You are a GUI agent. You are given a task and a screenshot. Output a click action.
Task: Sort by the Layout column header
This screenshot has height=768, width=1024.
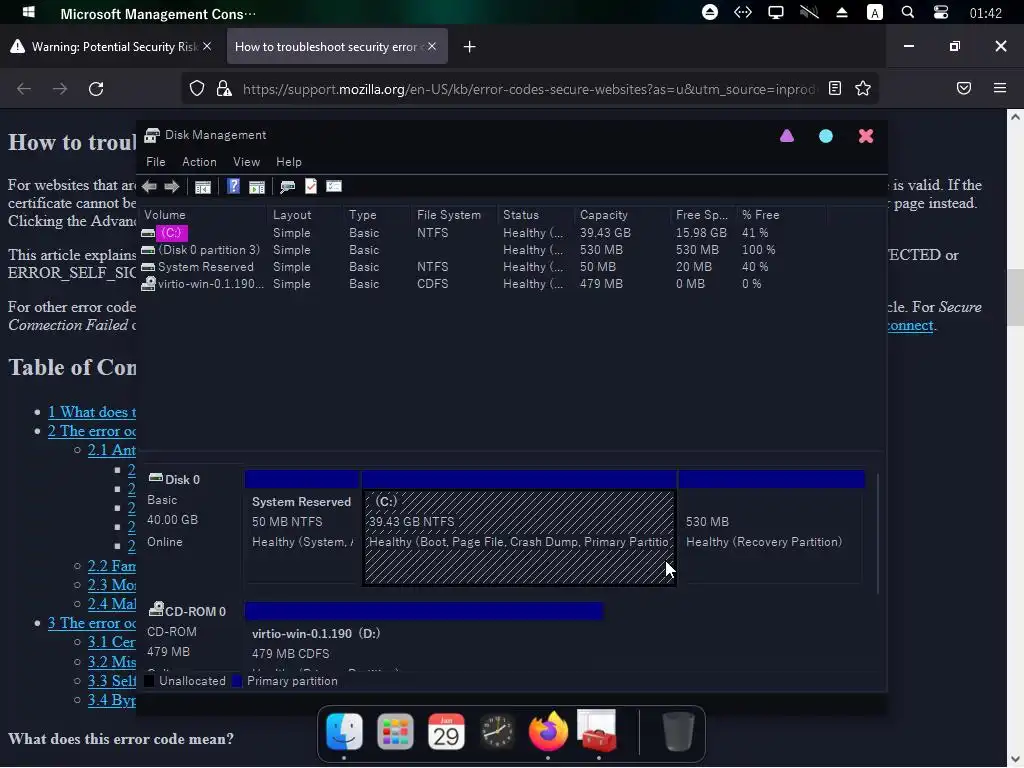305,215
